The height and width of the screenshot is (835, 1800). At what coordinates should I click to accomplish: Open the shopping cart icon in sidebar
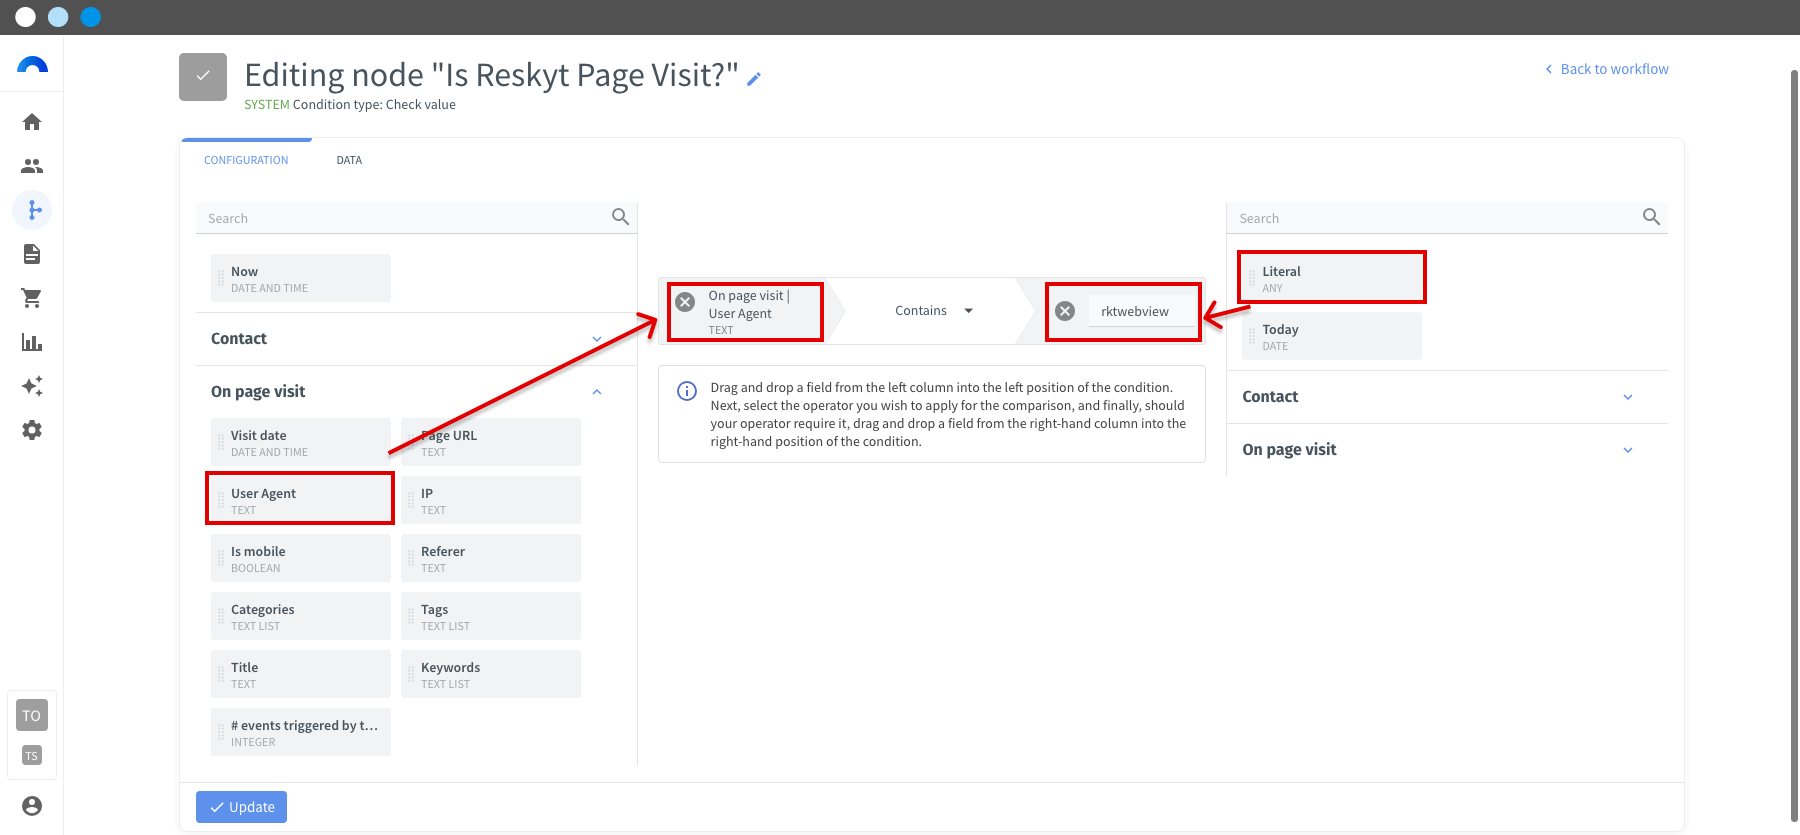click(32, 298)
